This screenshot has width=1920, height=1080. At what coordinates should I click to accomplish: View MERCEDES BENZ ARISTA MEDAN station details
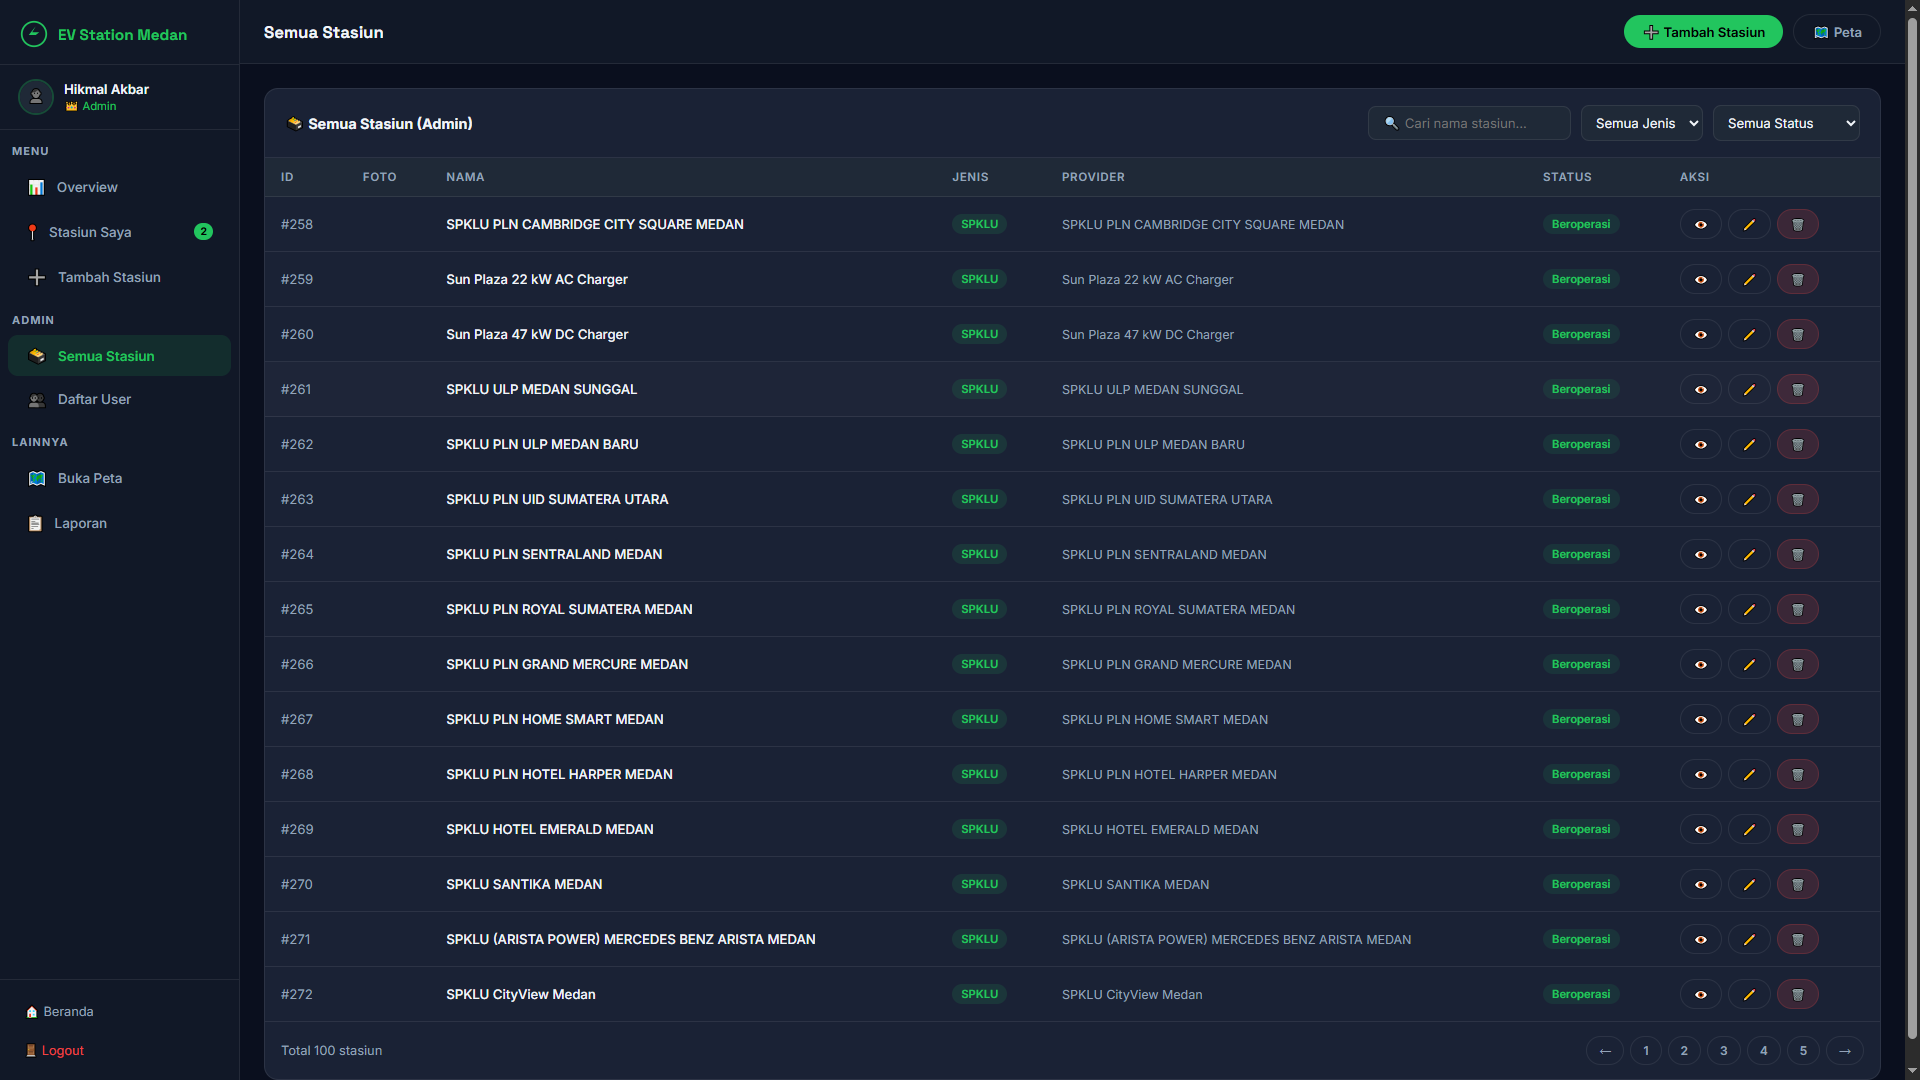1700,939
